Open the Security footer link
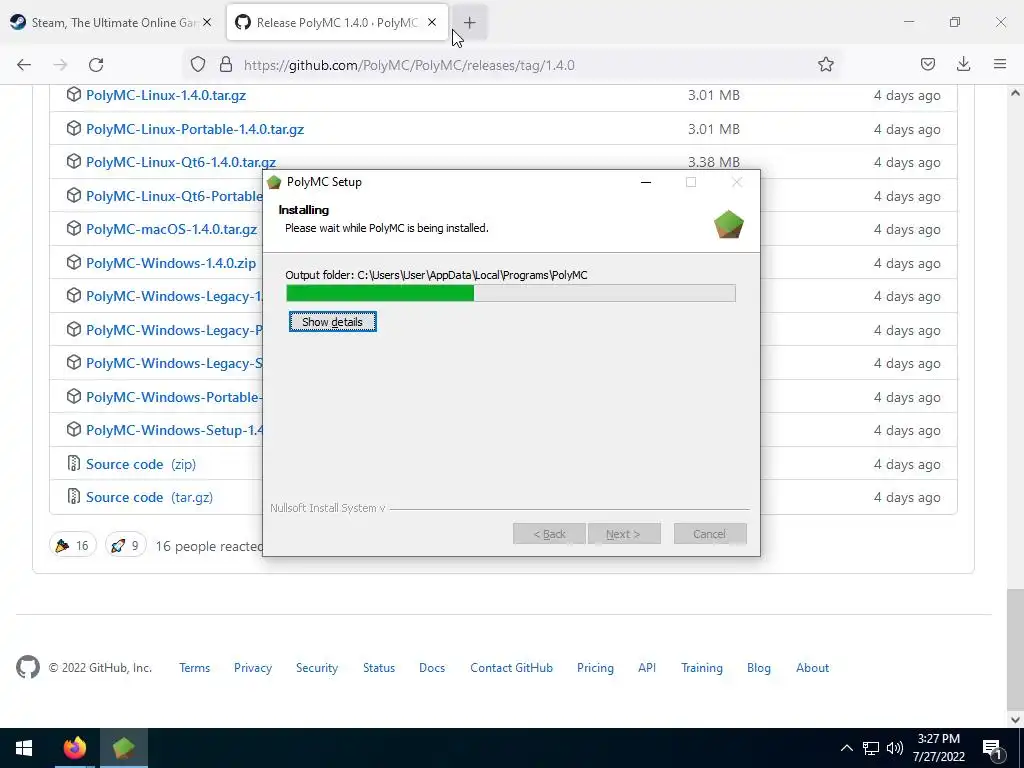This screenshot has width=1024, height=768. (317, 668)
